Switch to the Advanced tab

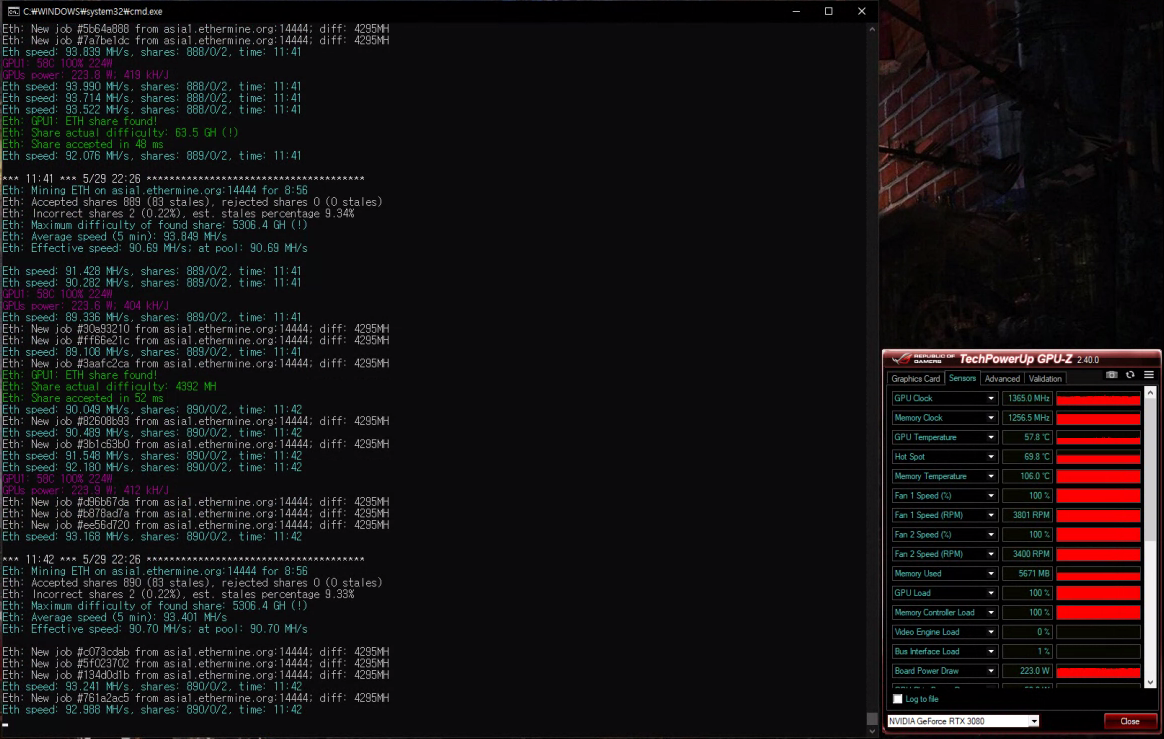1002,379
